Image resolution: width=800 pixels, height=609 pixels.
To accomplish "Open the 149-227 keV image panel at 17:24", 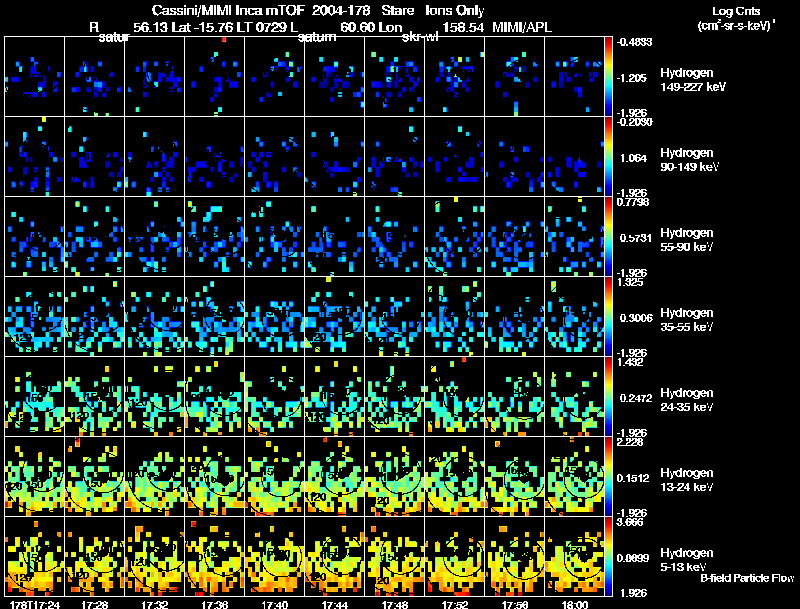I will 35,76.
